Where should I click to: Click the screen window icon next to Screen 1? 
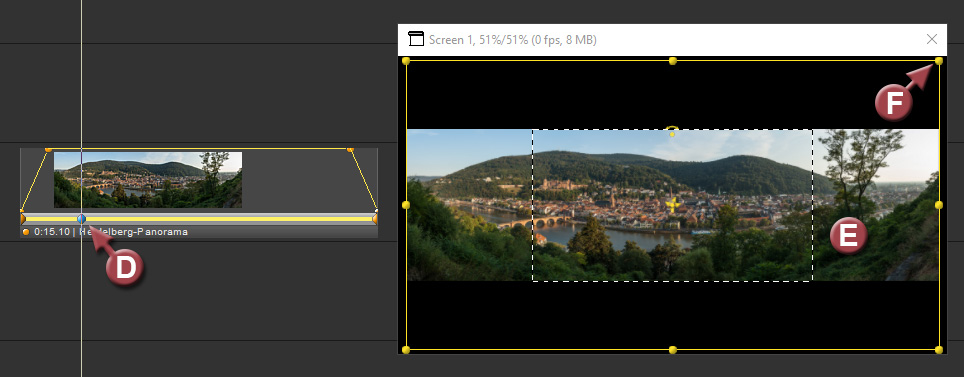(x=416, y=39)
